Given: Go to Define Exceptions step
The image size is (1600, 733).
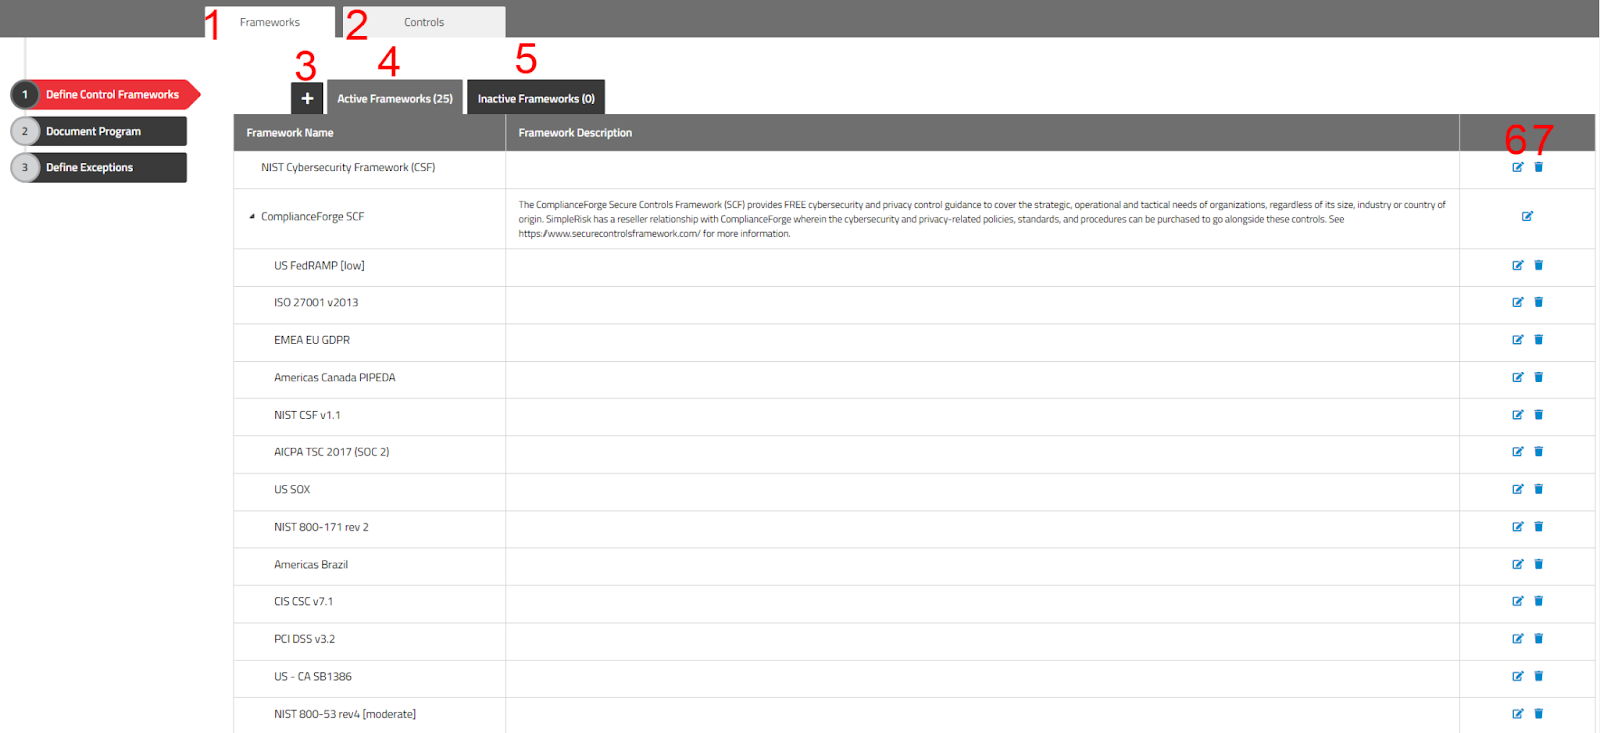Looking at the screenshot, I should pyautogui.click(x=99, y=167).
